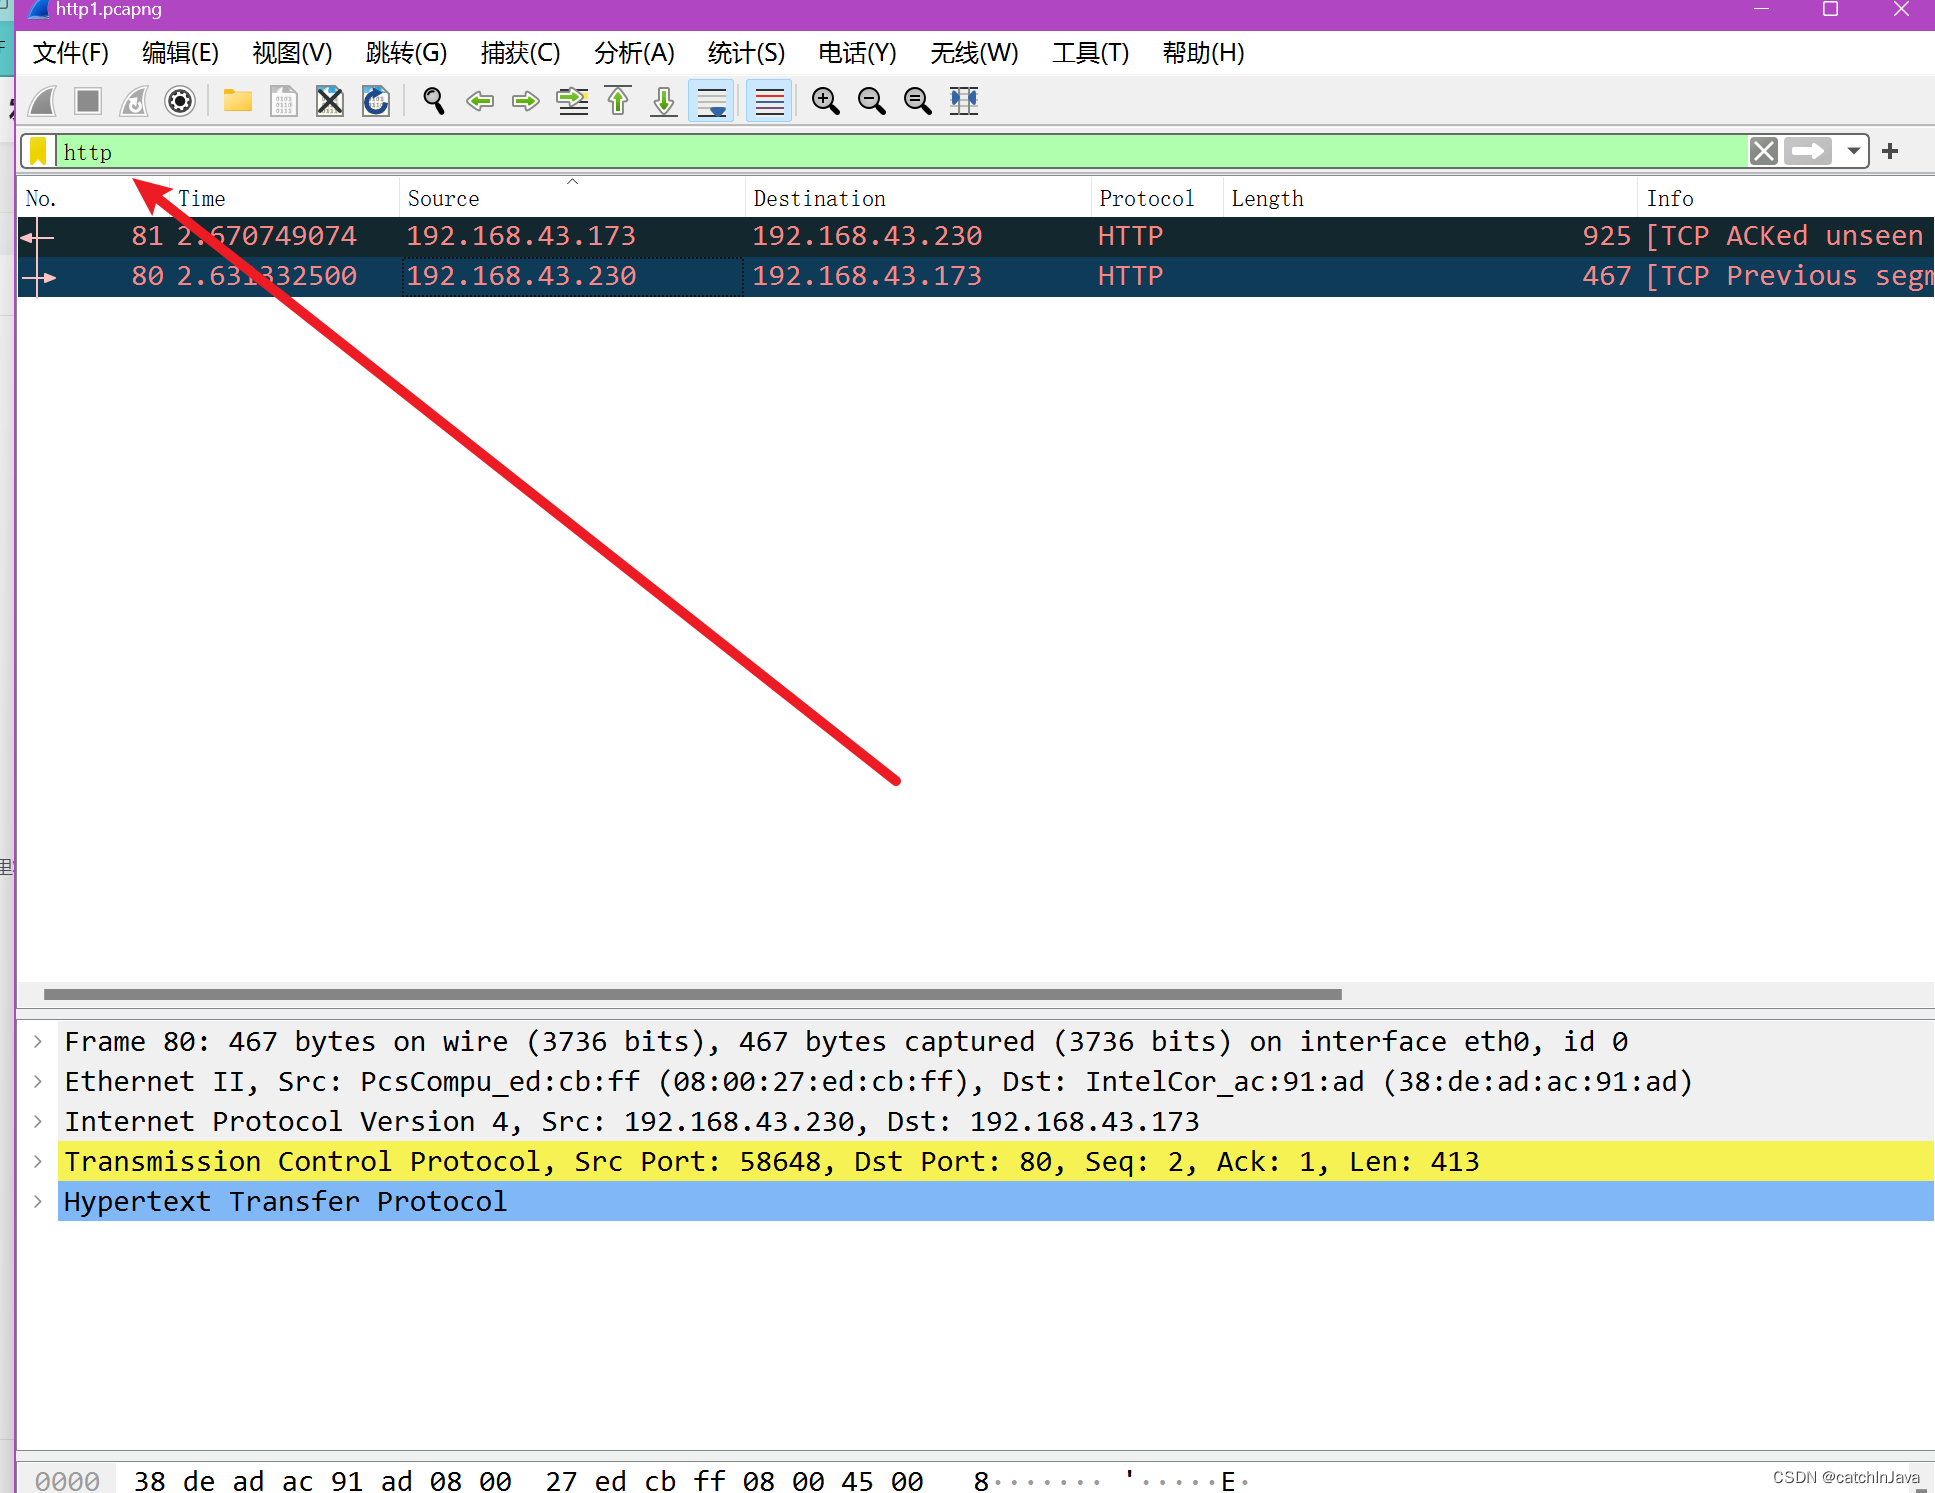Open the 工具(T) menu

click(1090, 53)
